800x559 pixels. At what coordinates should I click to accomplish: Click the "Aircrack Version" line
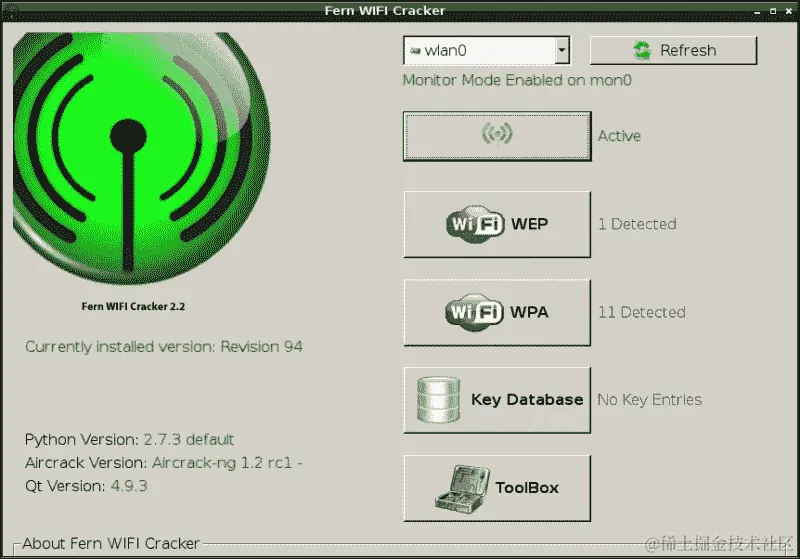[164, 463]
